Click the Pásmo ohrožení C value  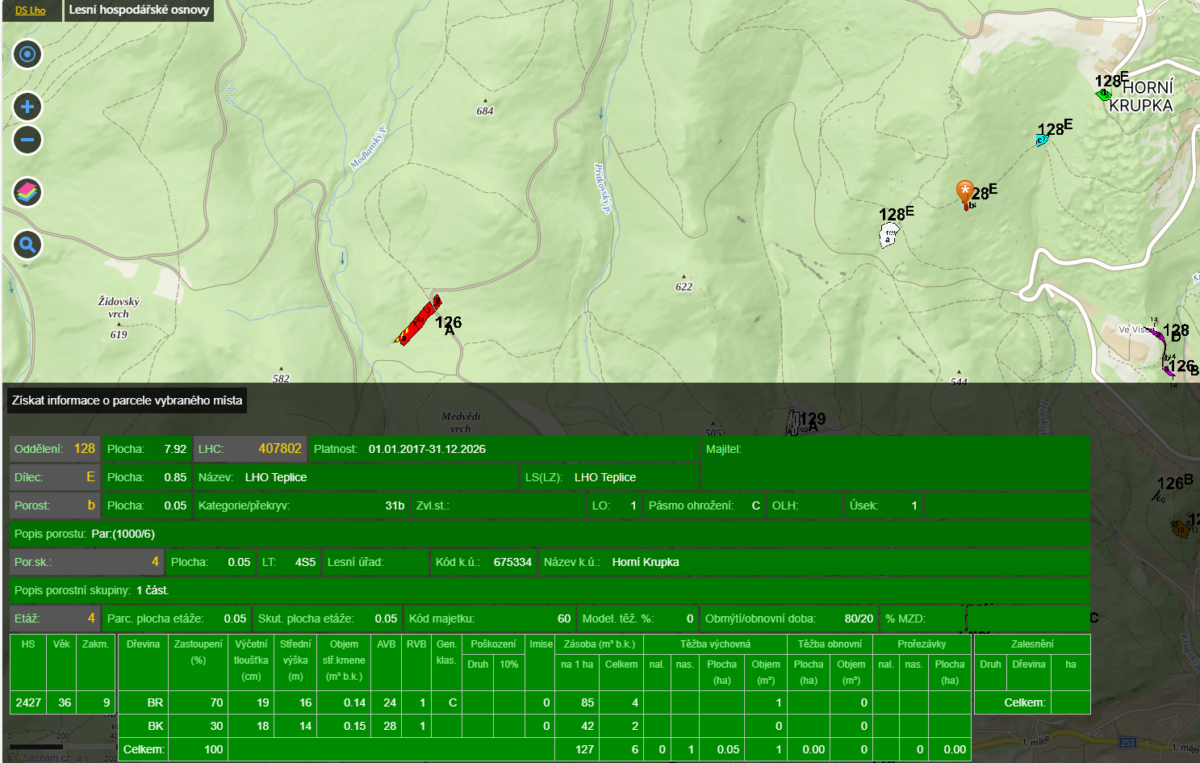pyautogui.click(x=756, y=505)
